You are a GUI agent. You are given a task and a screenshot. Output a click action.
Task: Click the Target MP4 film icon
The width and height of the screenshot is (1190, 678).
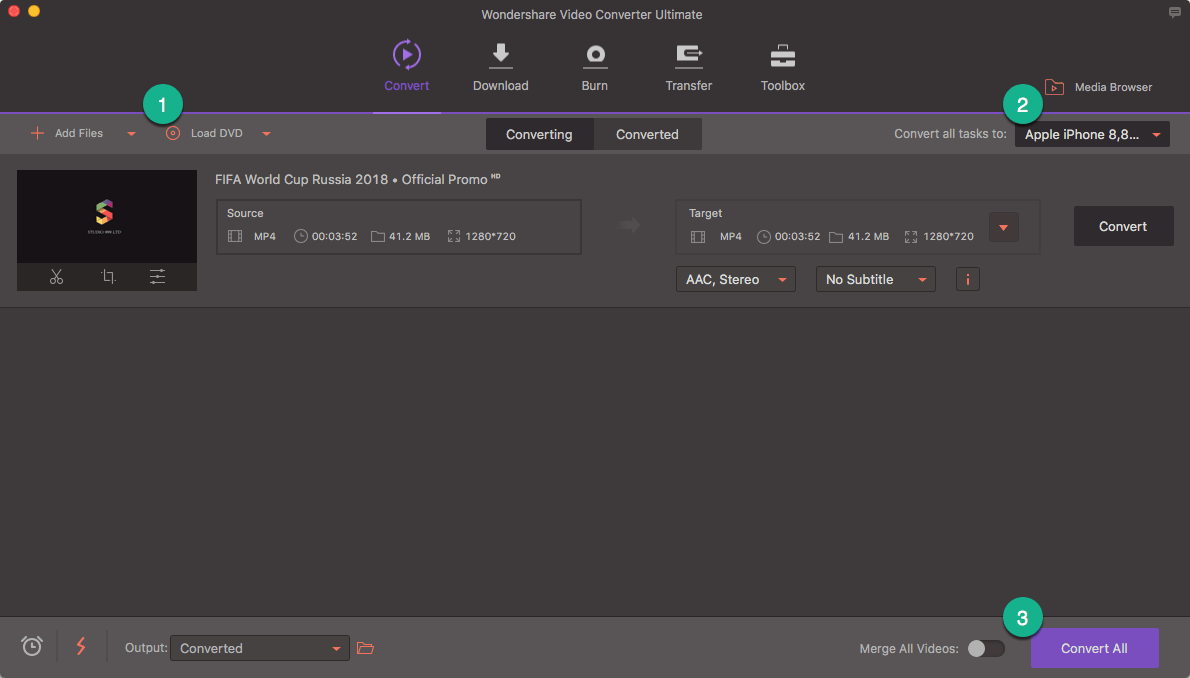click(698, 237)
